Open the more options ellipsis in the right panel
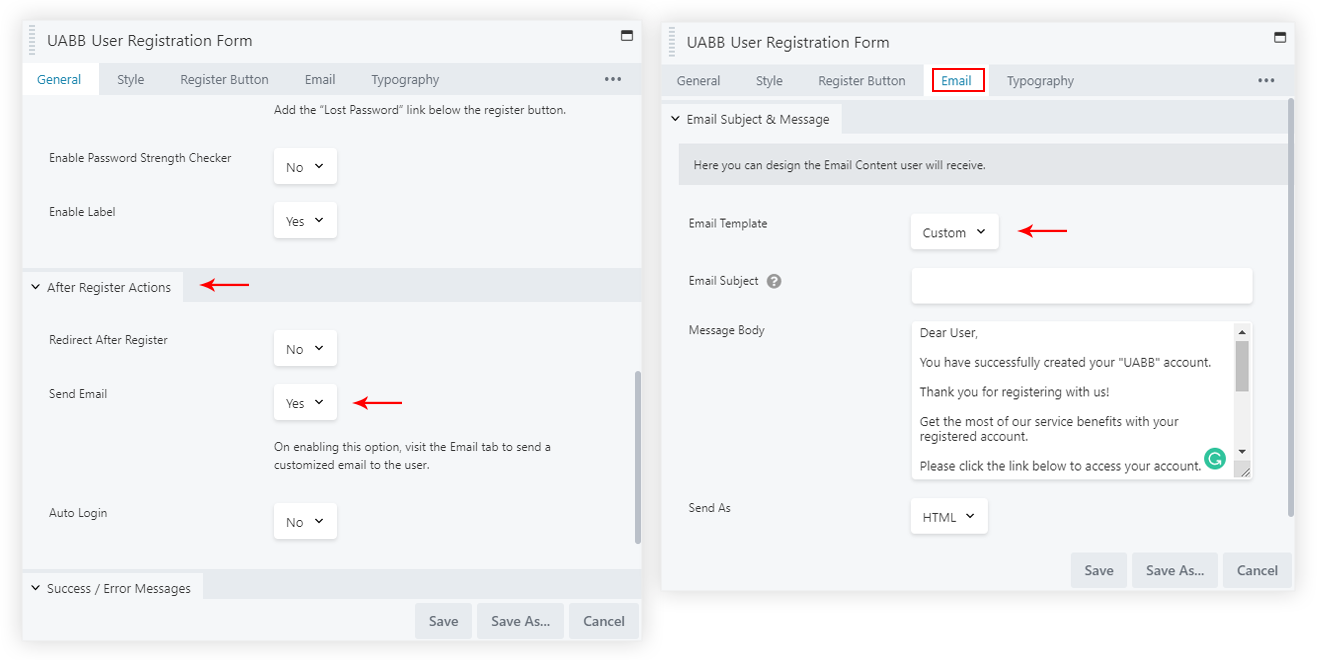 [1266, 81]
